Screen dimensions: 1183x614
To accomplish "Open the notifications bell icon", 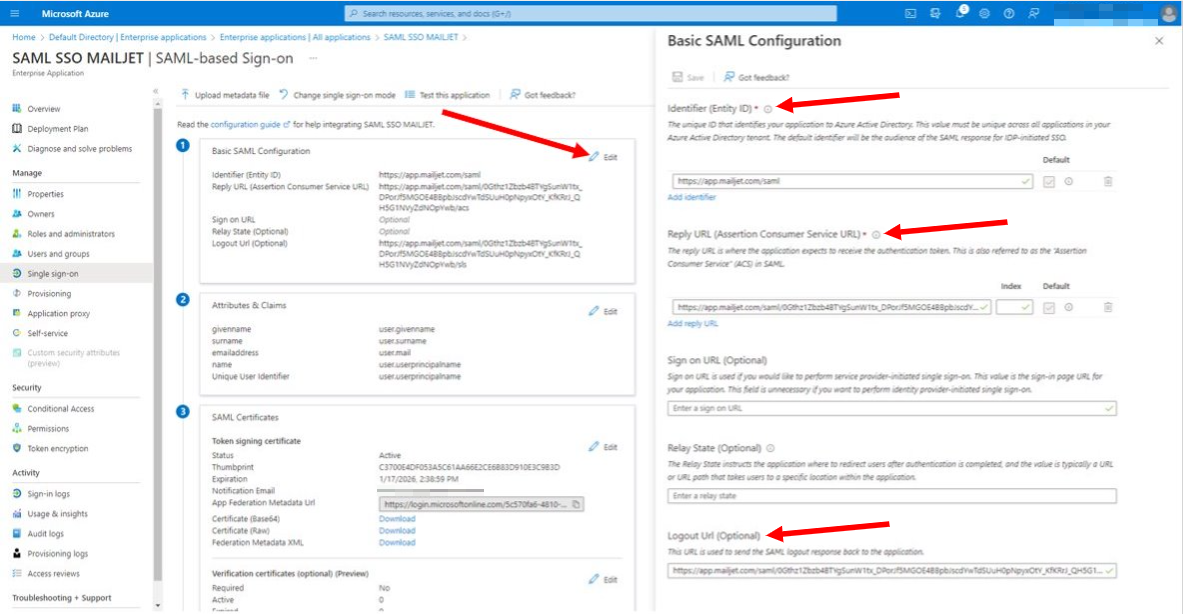I will coord(960,14).
